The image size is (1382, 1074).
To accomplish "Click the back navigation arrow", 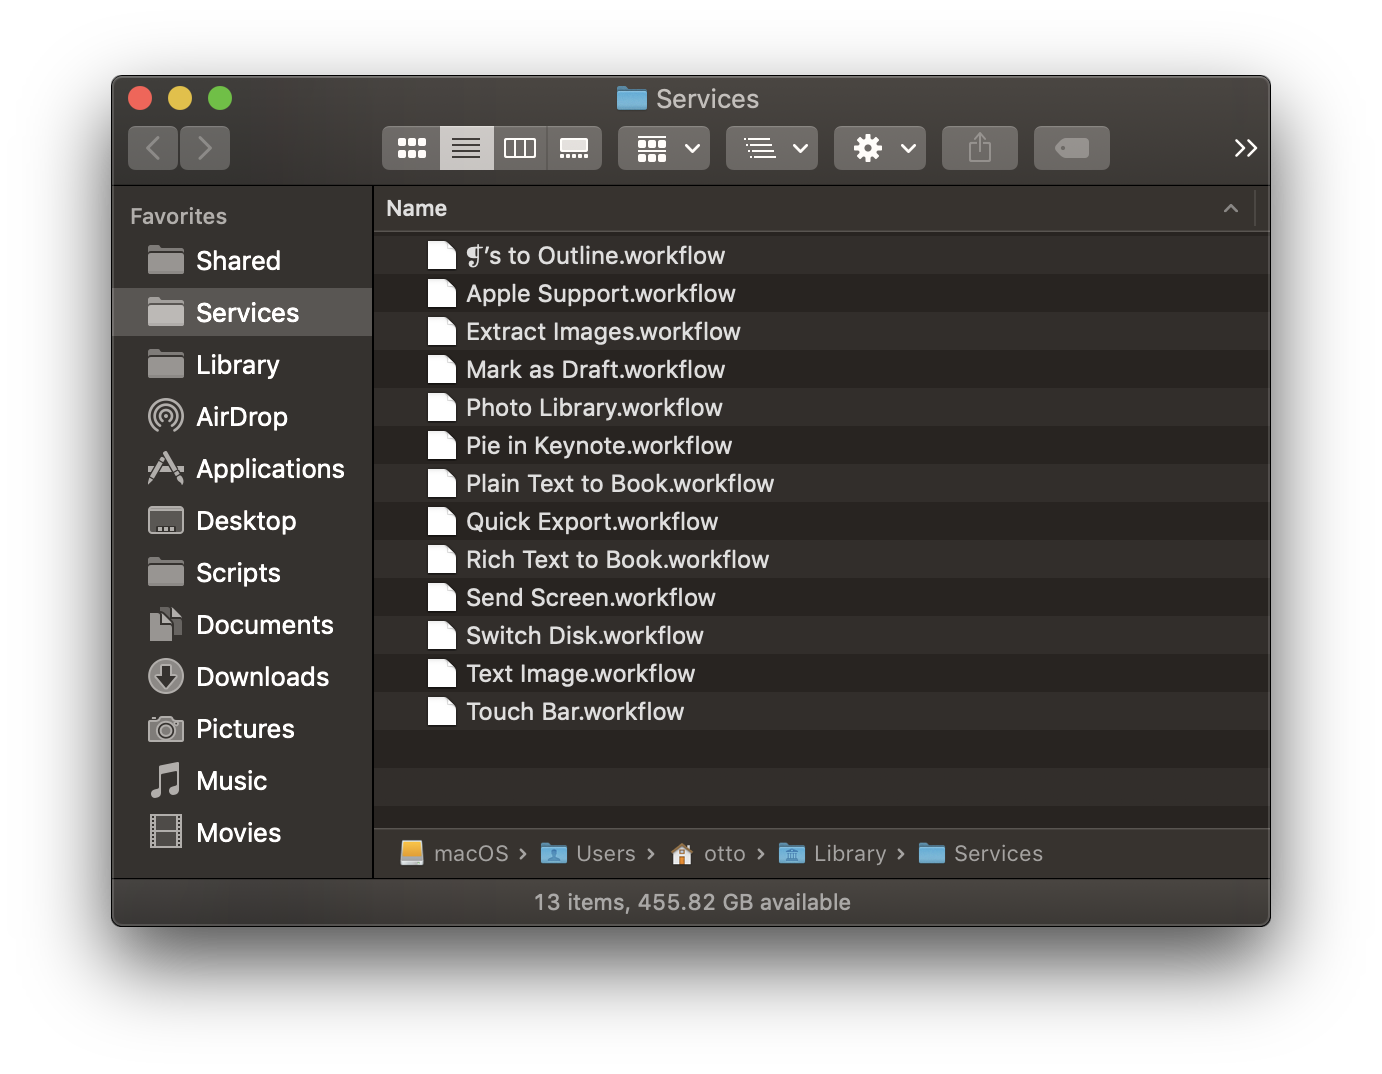I will coord(152,147).
